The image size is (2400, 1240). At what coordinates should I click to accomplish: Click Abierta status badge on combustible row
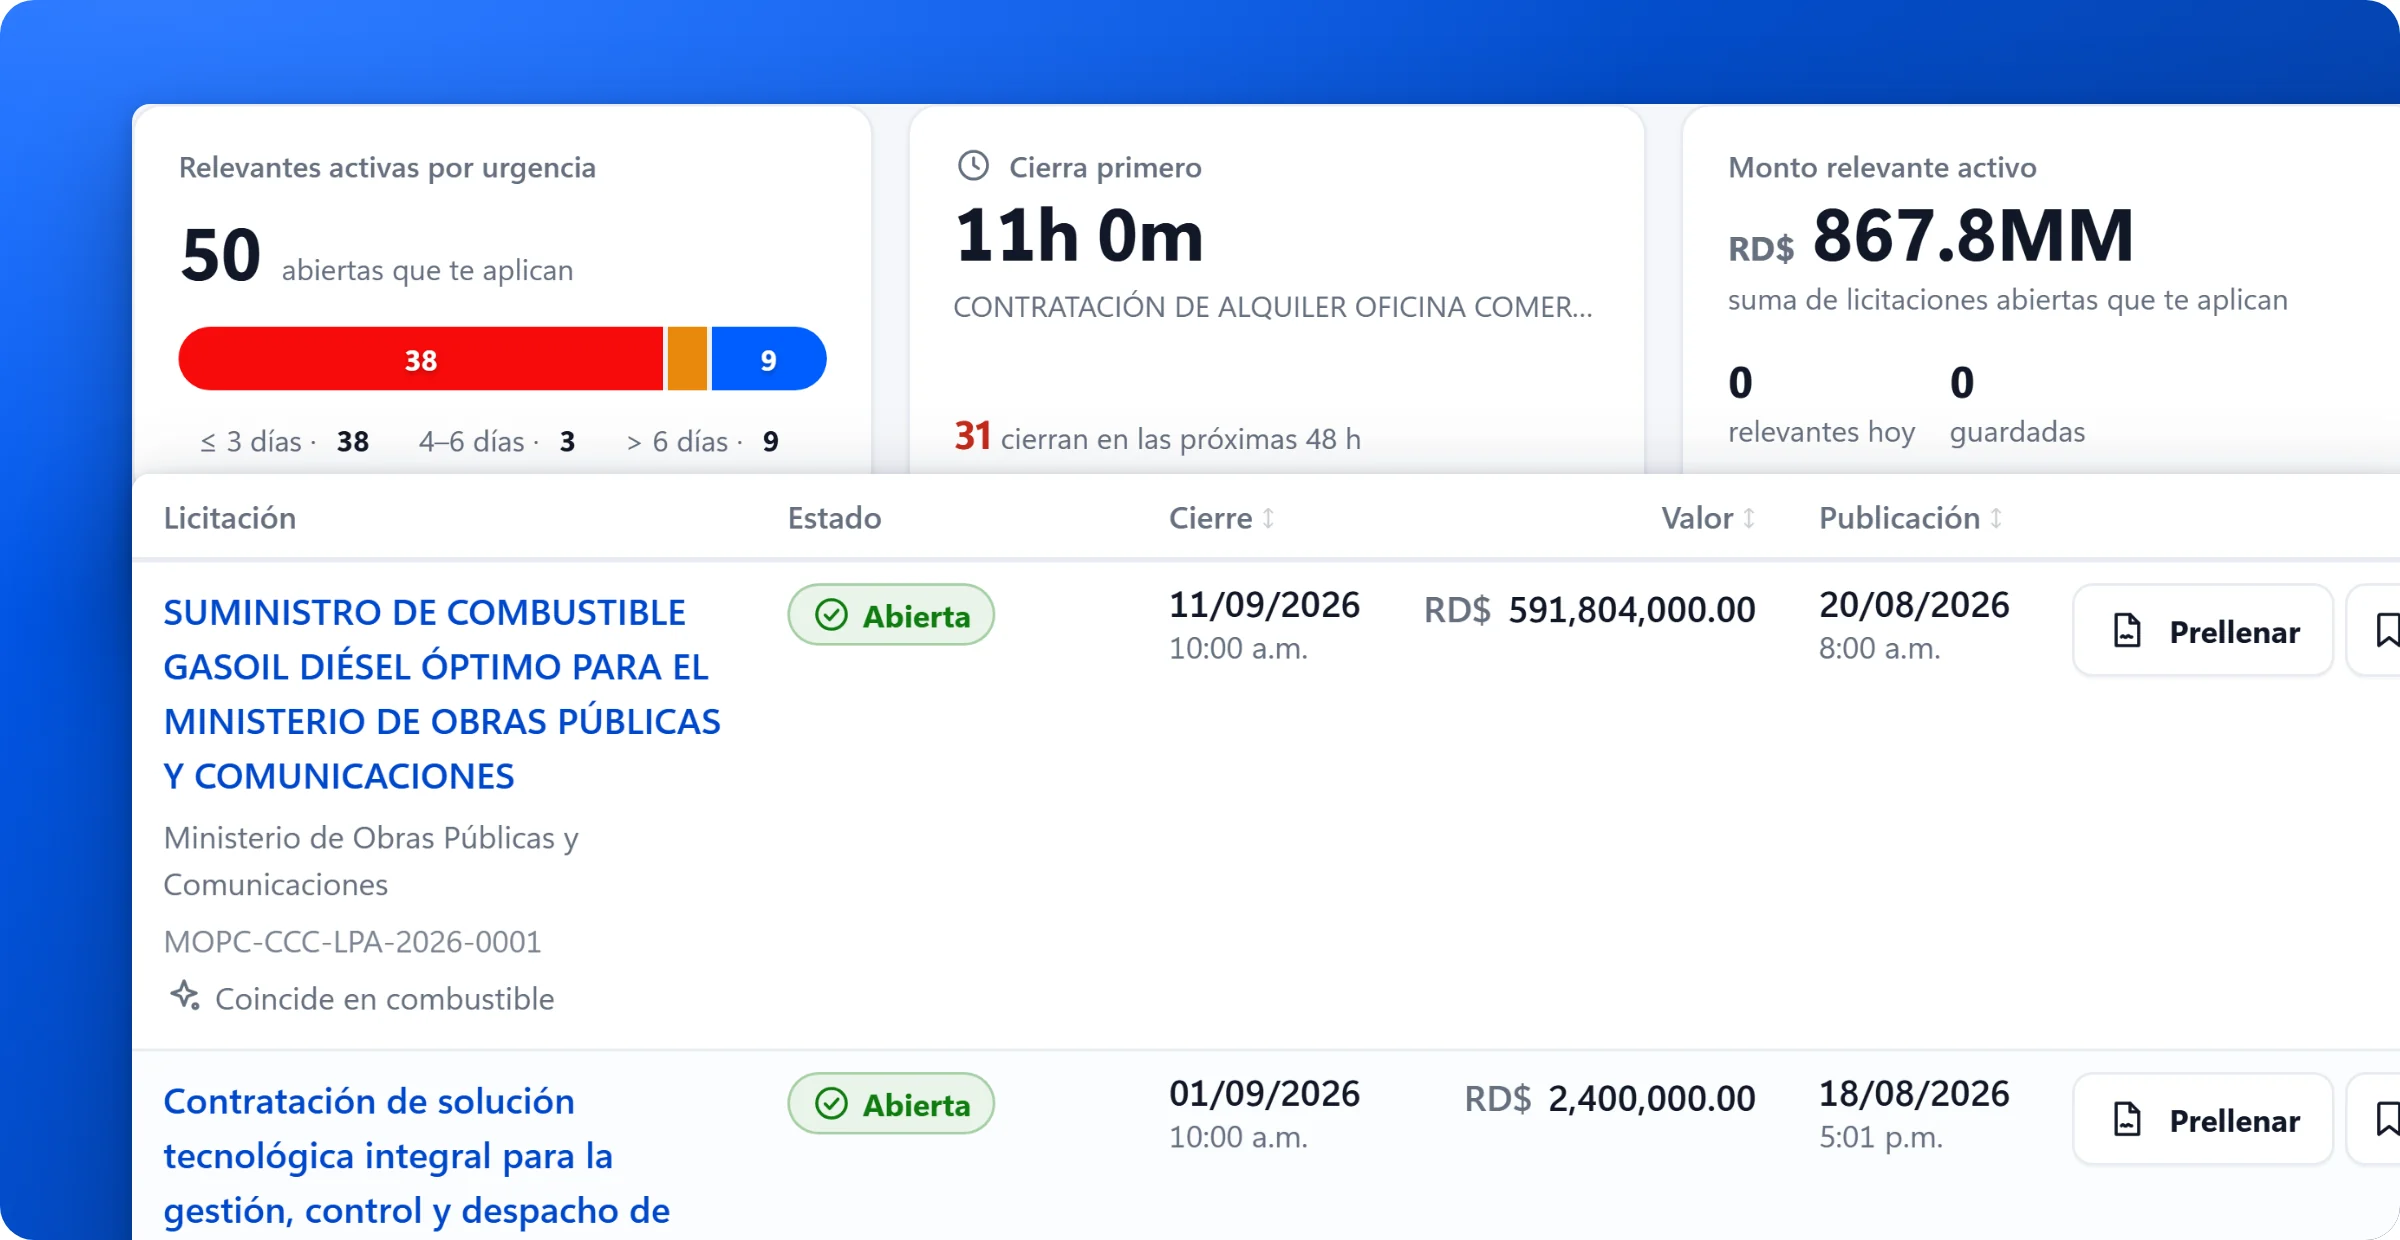[x=891, y=615]
